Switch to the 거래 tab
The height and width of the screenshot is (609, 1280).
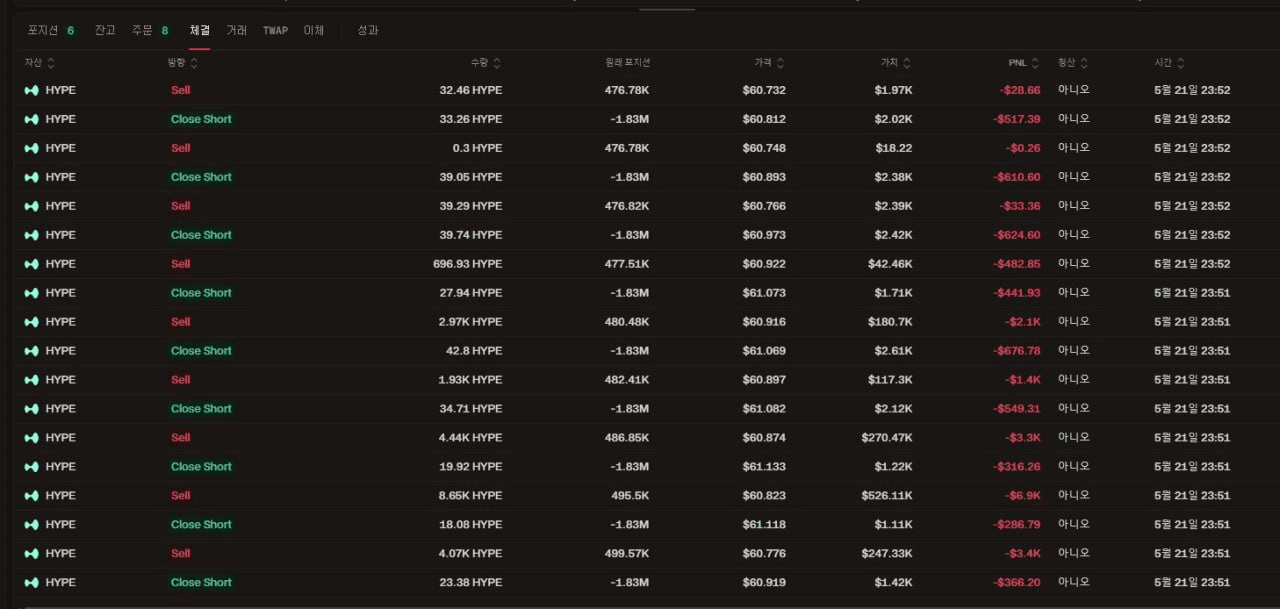click(x=237, y=31)
